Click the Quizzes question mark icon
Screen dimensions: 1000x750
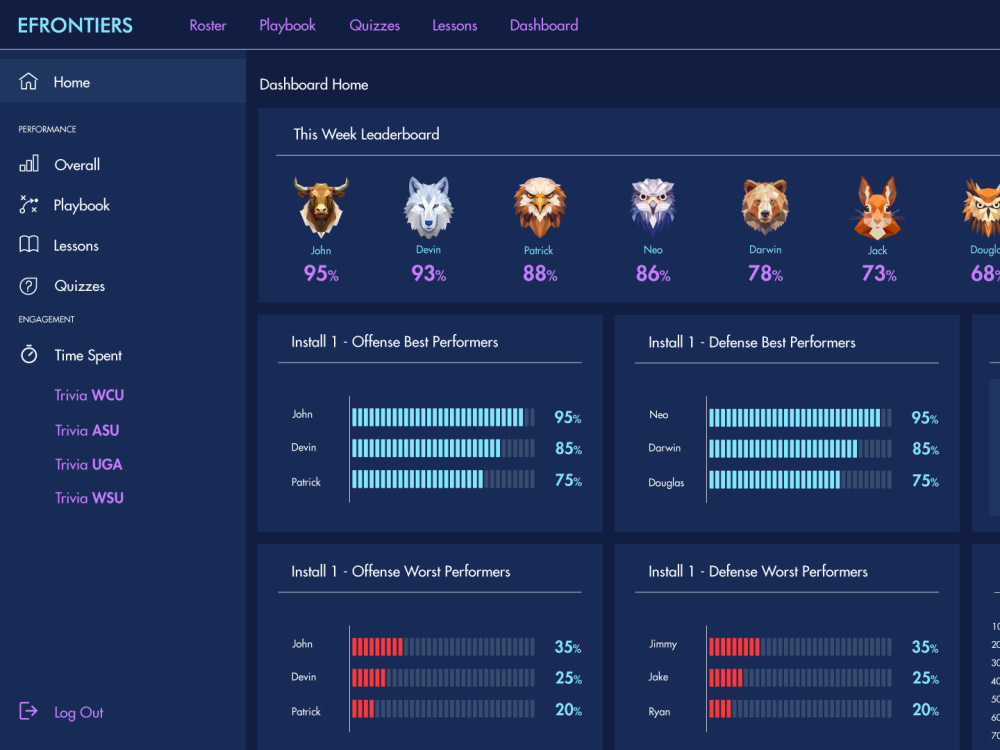29,286
